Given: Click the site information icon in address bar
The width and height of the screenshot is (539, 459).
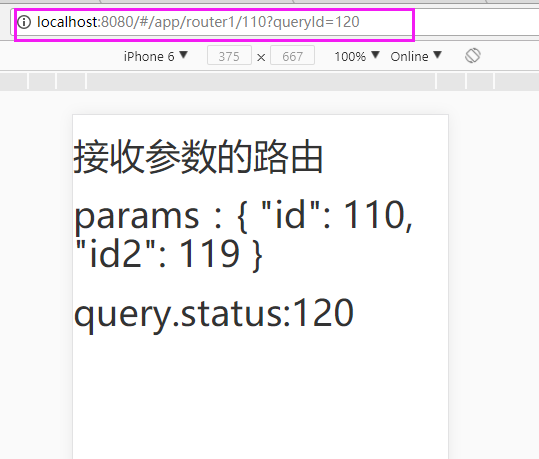Looking at the screenshot, I should coord(24,22).
